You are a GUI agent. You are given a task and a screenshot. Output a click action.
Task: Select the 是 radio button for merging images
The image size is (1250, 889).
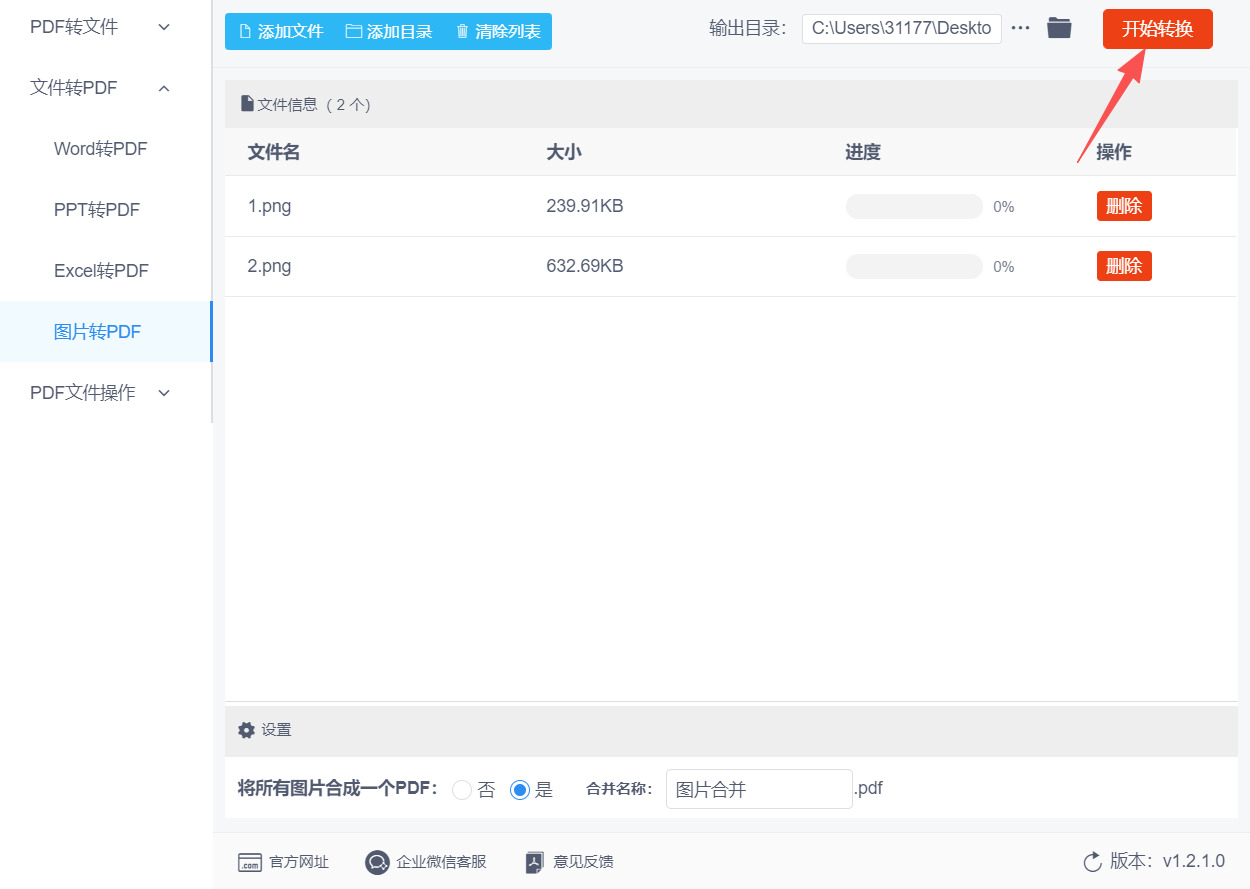click(519, 789)
